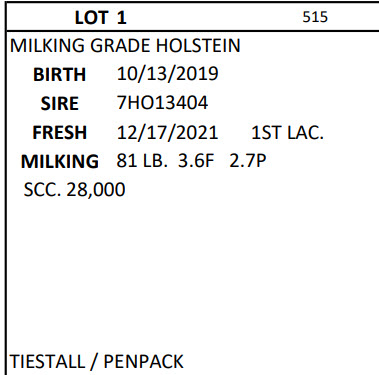Select the SIRE label
This screenshot has width=379, height=375.
click(x=59, y=103)
